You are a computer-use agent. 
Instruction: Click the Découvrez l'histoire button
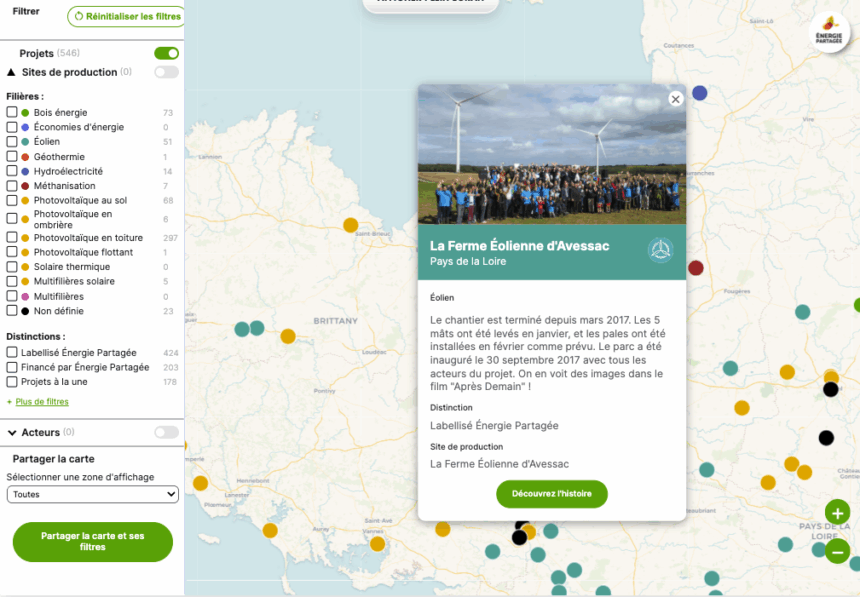tap(551, 494)
